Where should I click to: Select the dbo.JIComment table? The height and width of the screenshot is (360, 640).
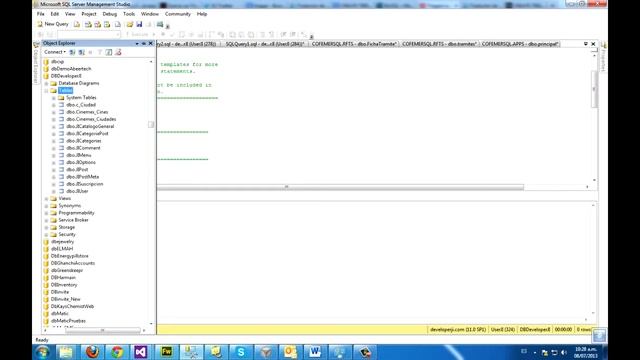83,148
